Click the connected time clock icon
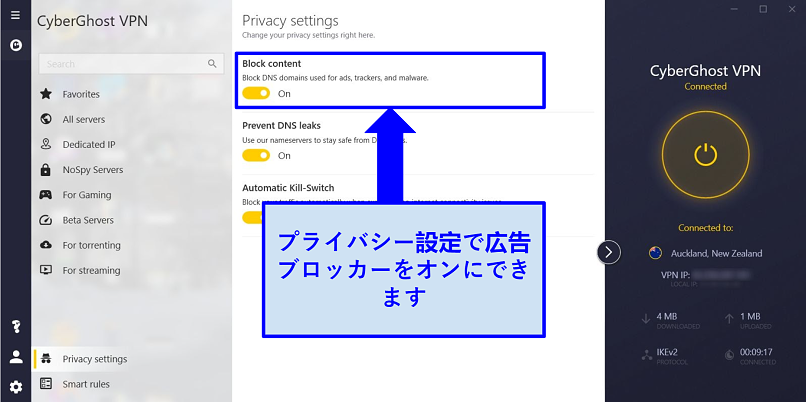Viewport: 806px width, 402px height. point(729,355)
